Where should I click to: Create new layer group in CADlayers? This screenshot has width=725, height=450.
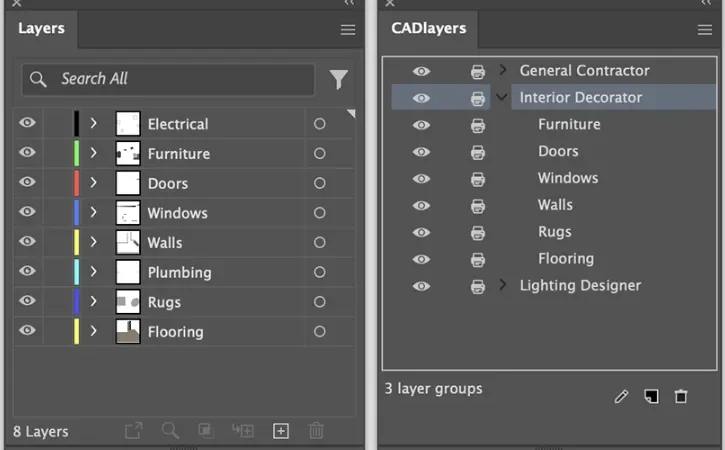coord(651,396)
